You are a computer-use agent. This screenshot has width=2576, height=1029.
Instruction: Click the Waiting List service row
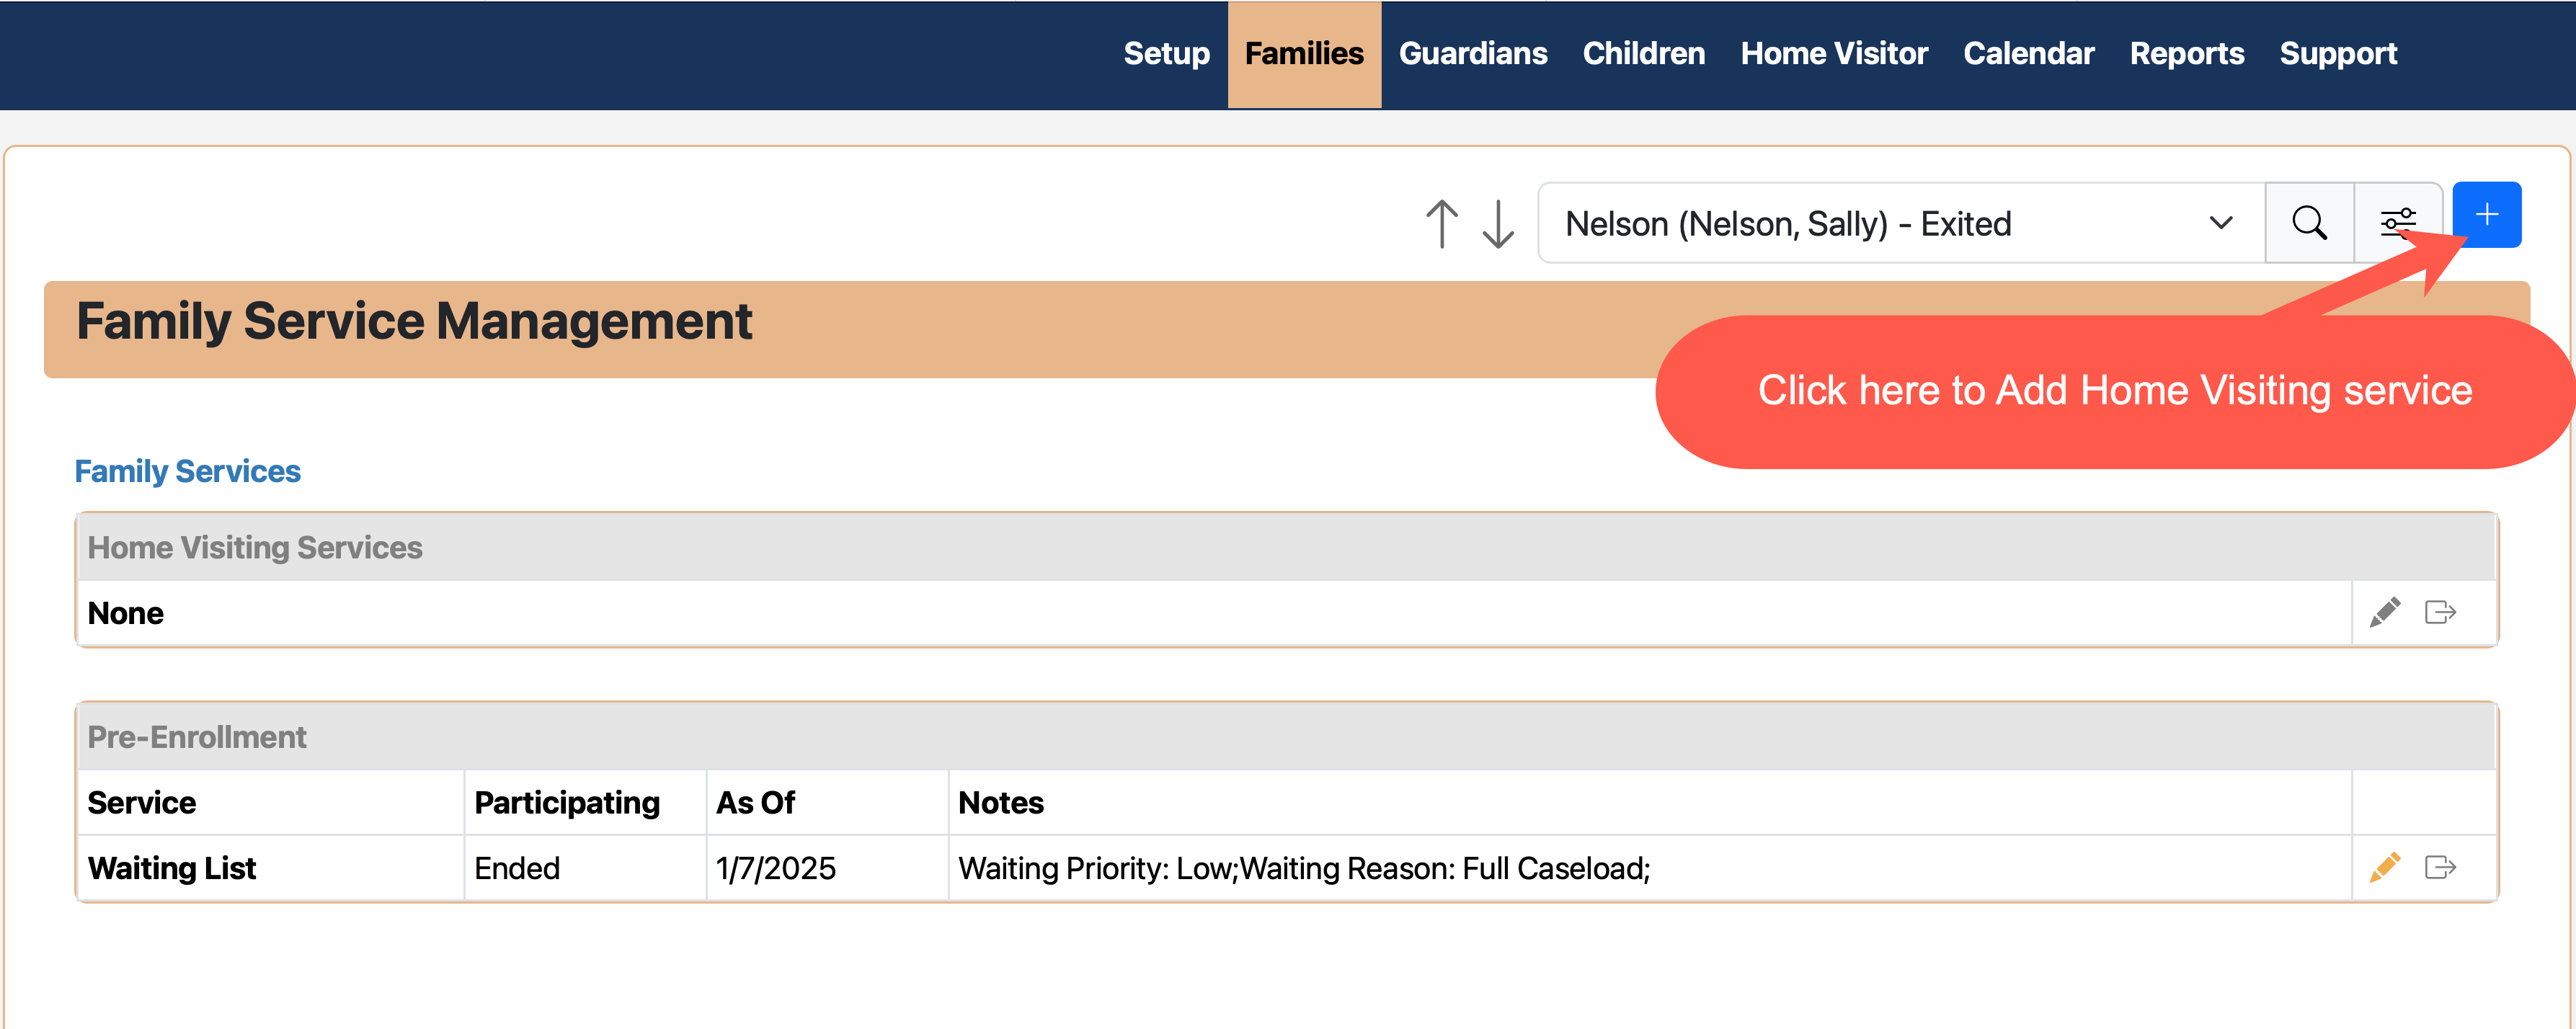point(171,868)
